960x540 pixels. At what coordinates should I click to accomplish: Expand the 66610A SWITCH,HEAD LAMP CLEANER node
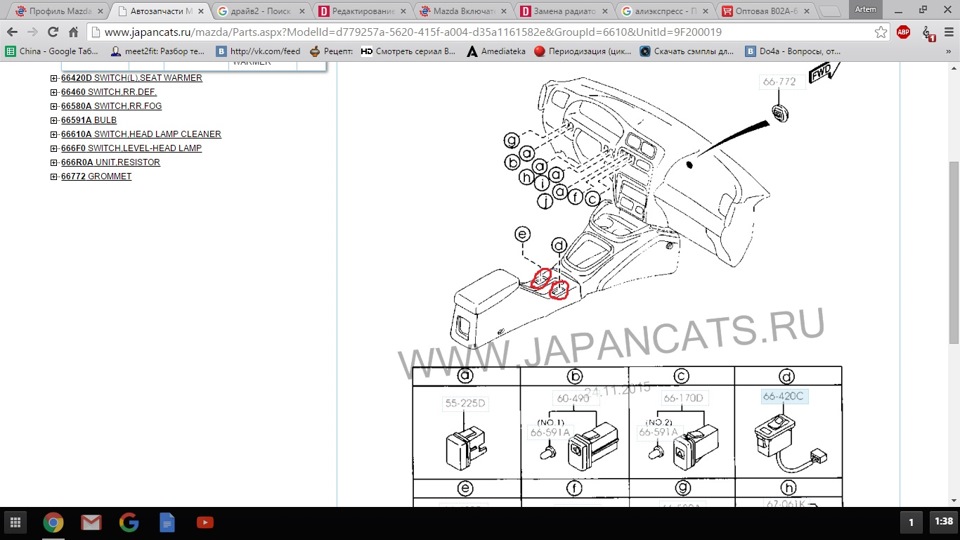tap(54, 135)
